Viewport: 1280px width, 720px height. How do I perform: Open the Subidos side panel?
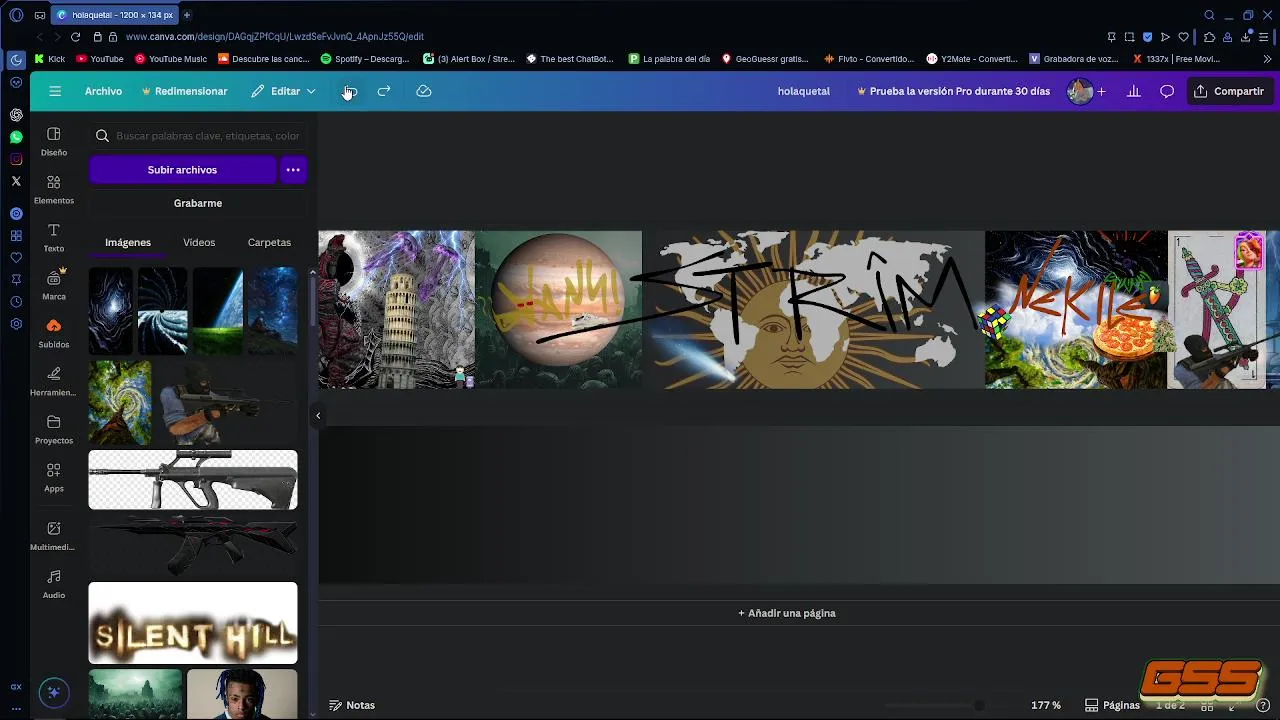tap(54, 334)
